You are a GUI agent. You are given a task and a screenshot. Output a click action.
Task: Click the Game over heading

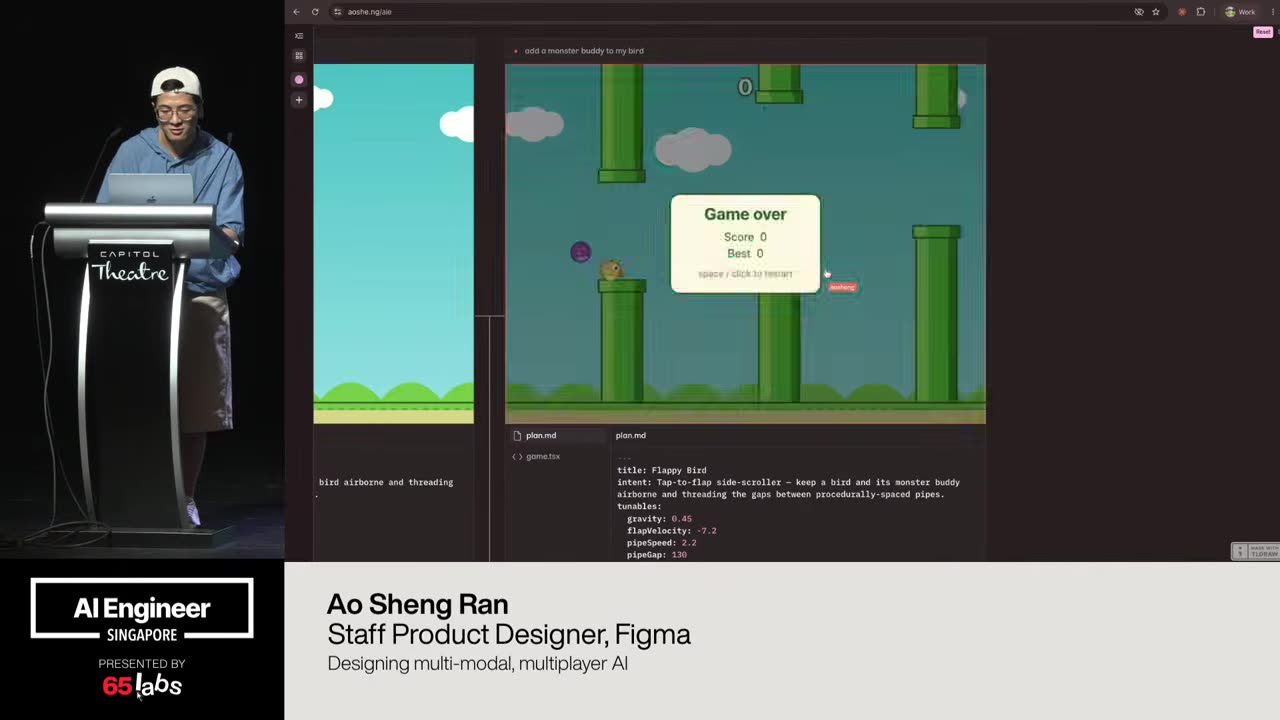pos(745,214)
